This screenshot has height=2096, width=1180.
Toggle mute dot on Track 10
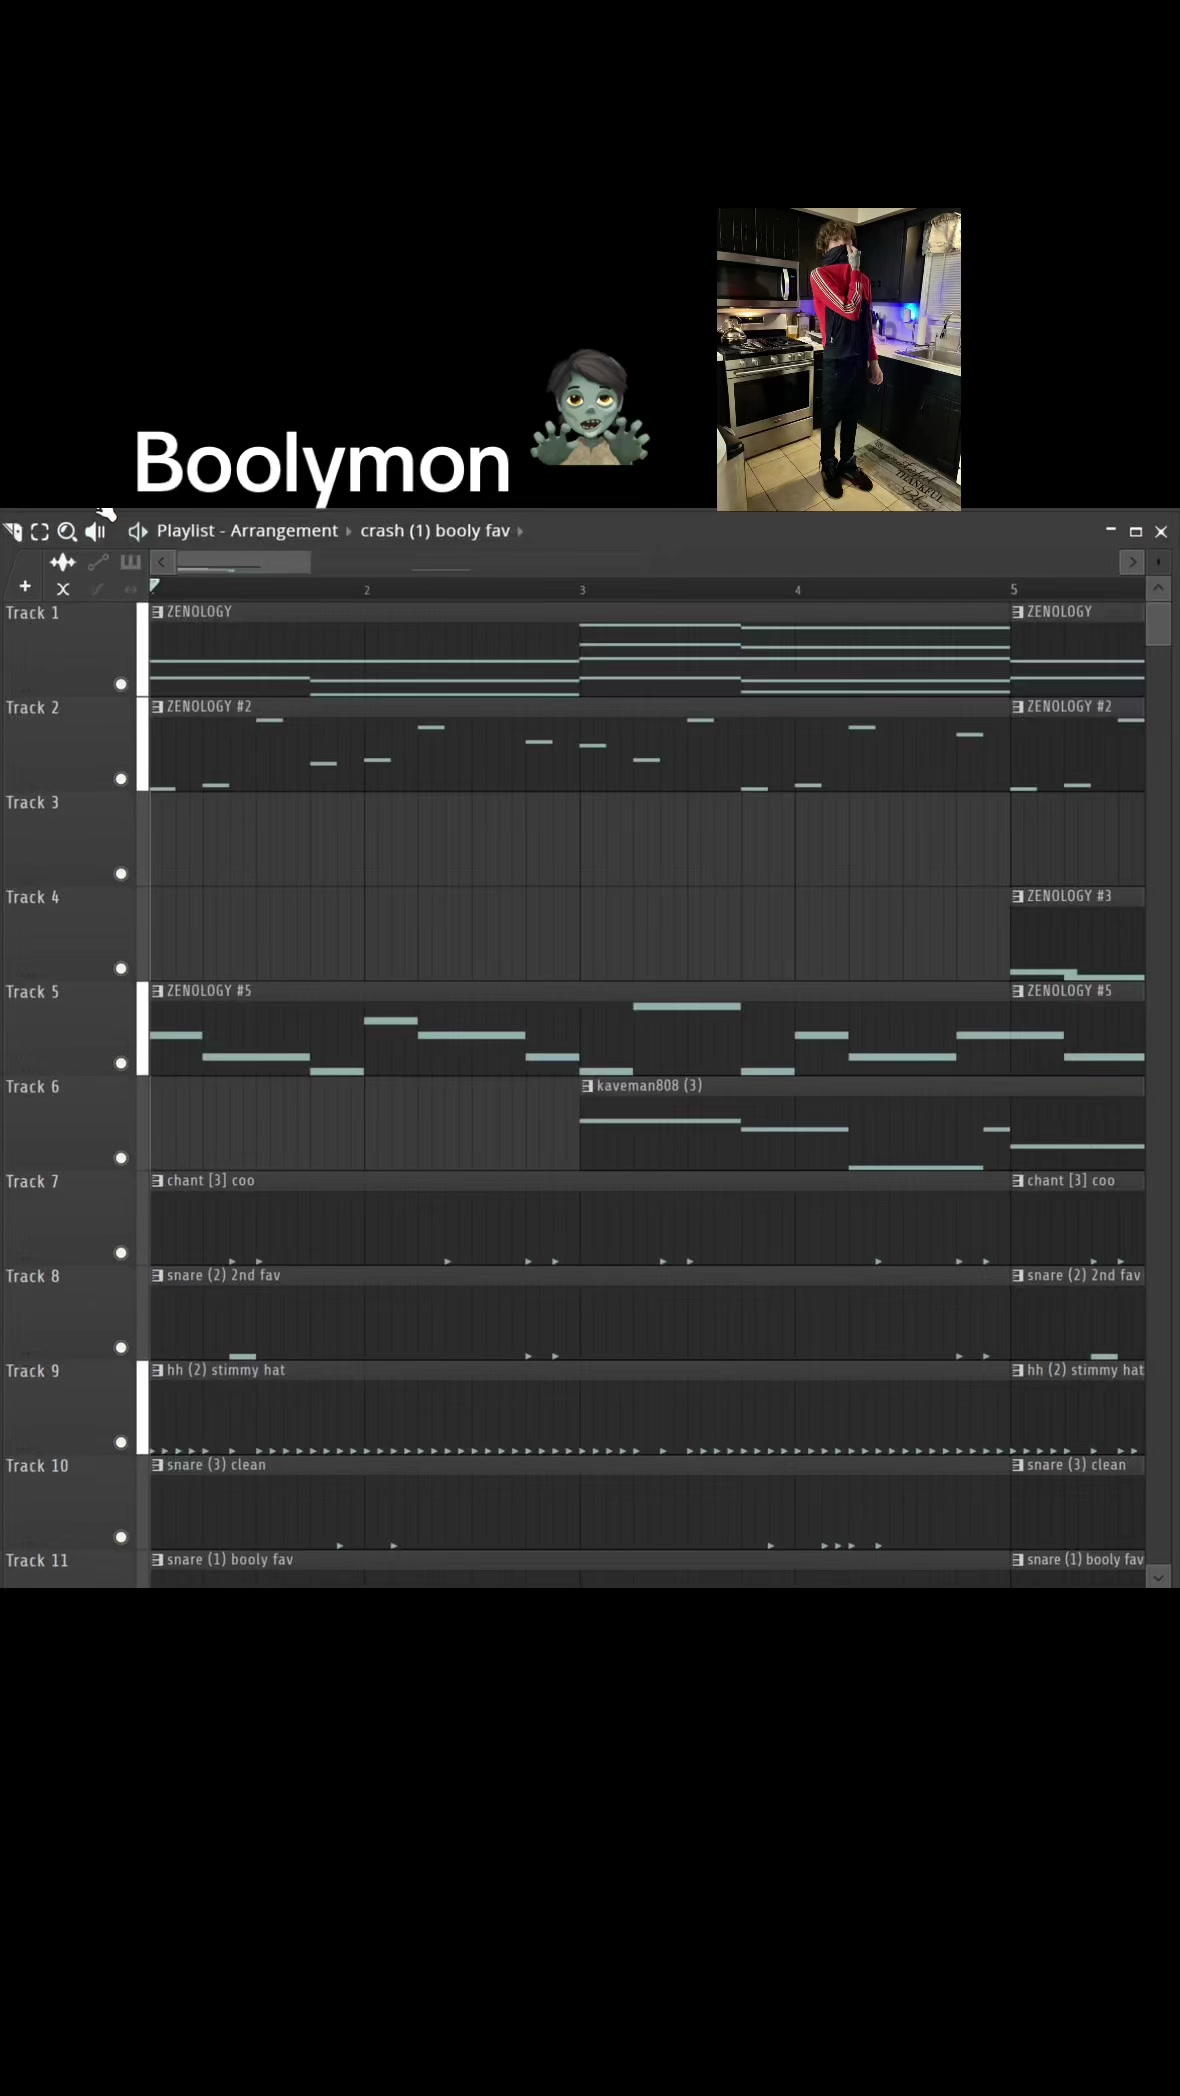[x=121, y=1537]
